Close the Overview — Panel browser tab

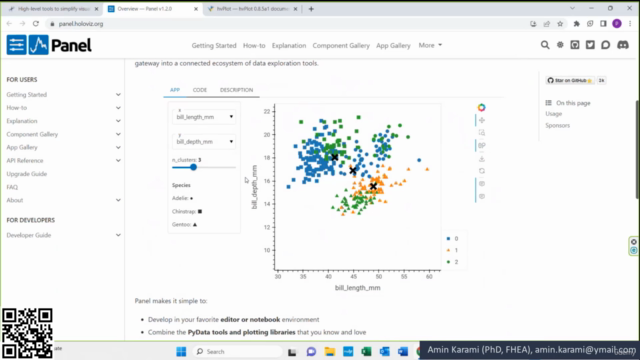196,9
